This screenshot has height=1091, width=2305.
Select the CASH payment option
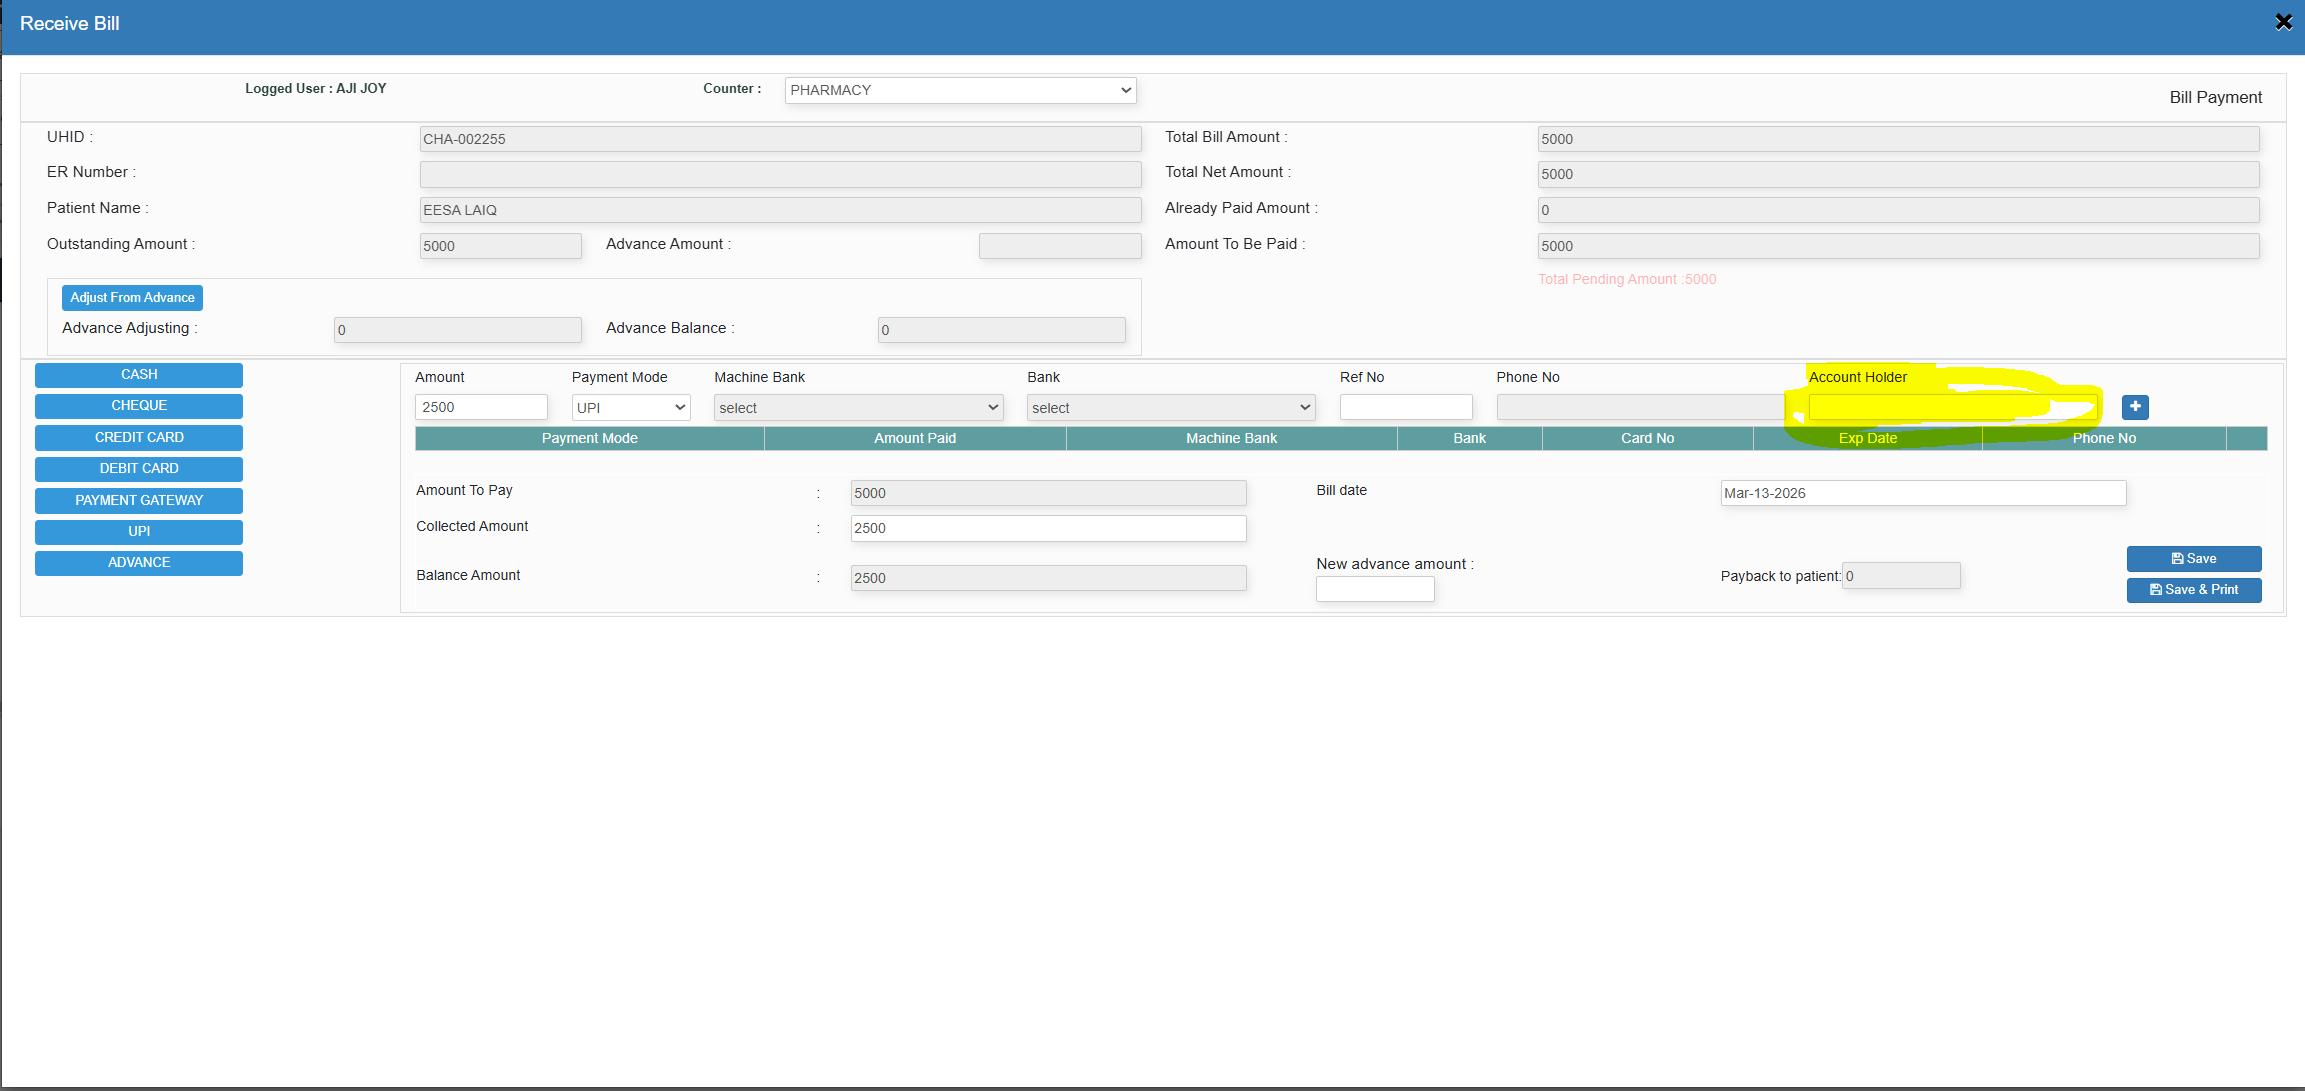pyautogui.click(x=139, y=375)
